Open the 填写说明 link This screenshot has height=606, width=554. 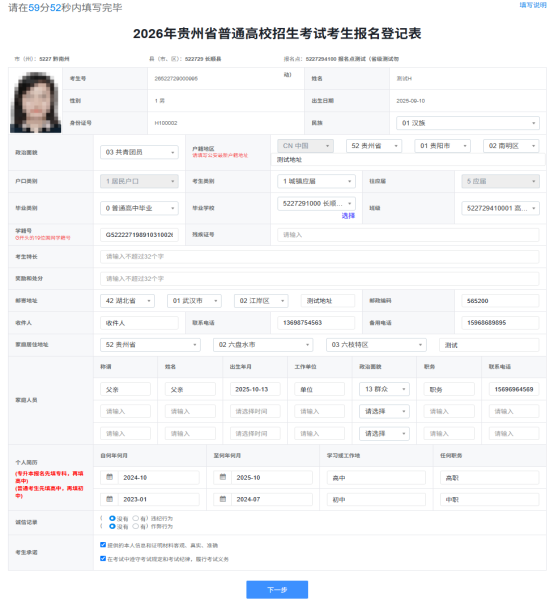(533, 5)
